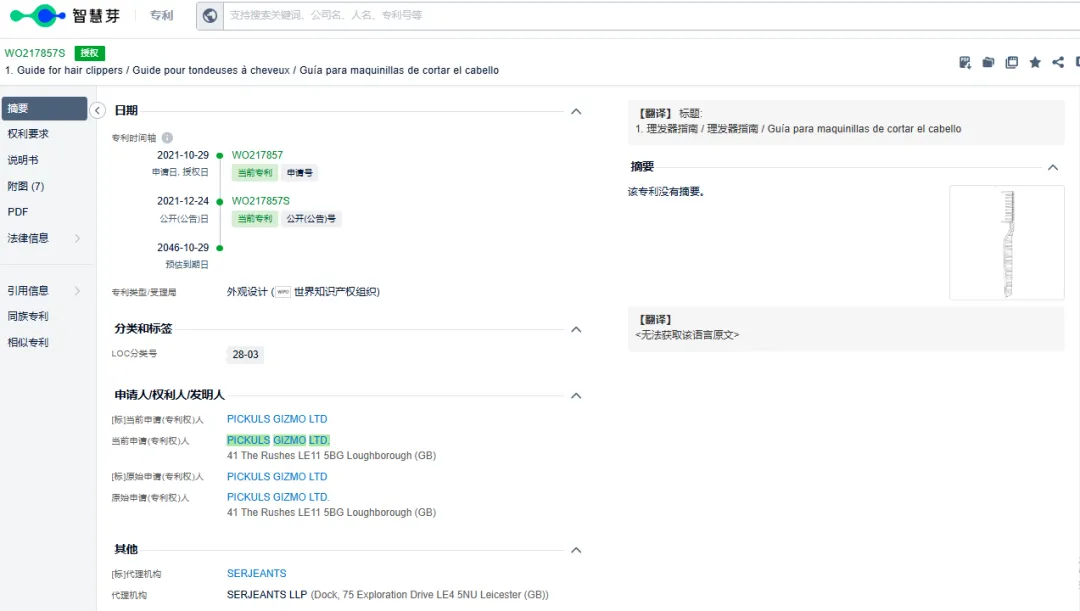Viewport: 1080px width, 611px height.
Task: Click the save-note icon in top toolbar
Action: pyautogui.click(x=965, y=63)
